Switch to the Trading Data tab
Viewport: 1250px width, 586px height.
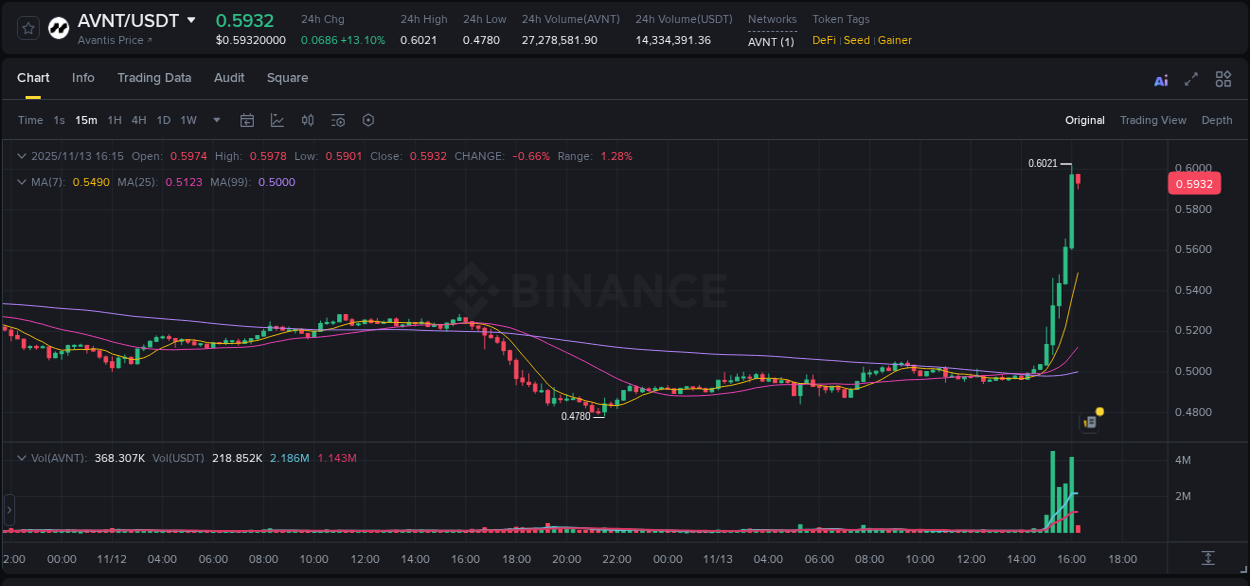tap(154, 78)
